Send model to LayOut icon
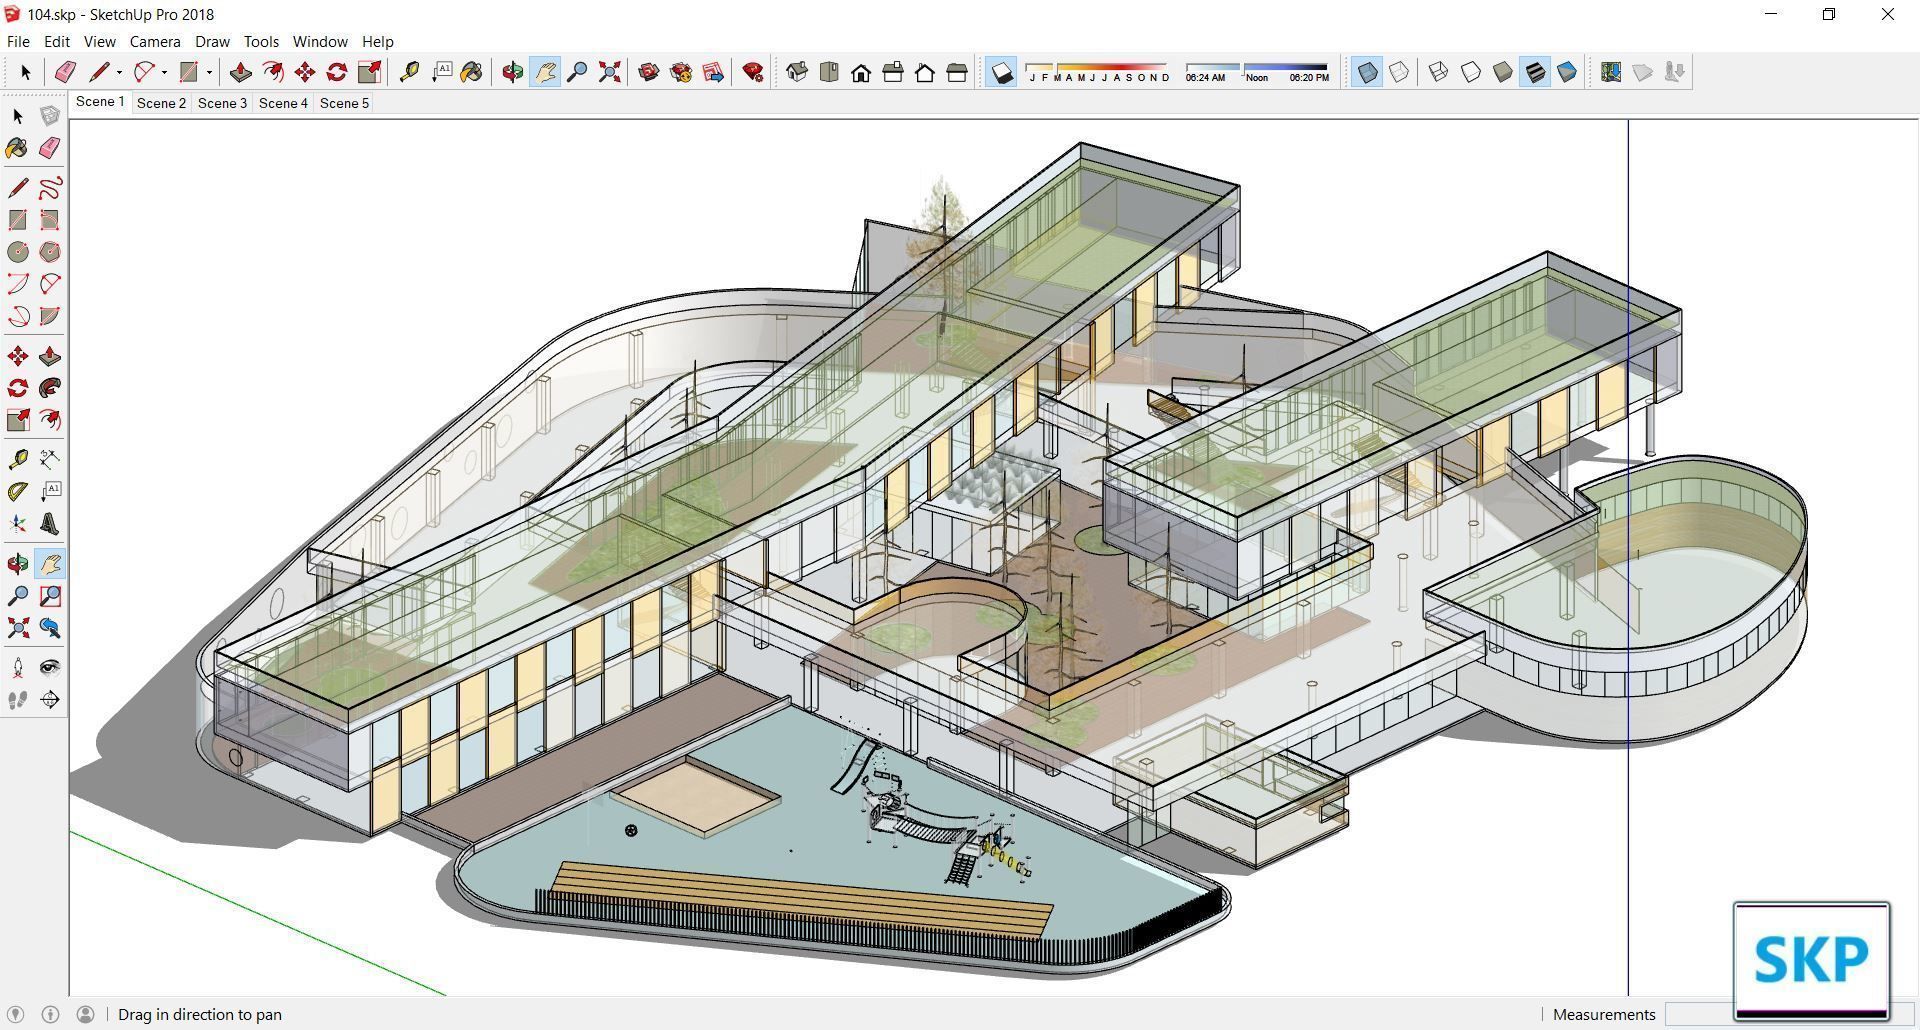 tap(713, 72)
